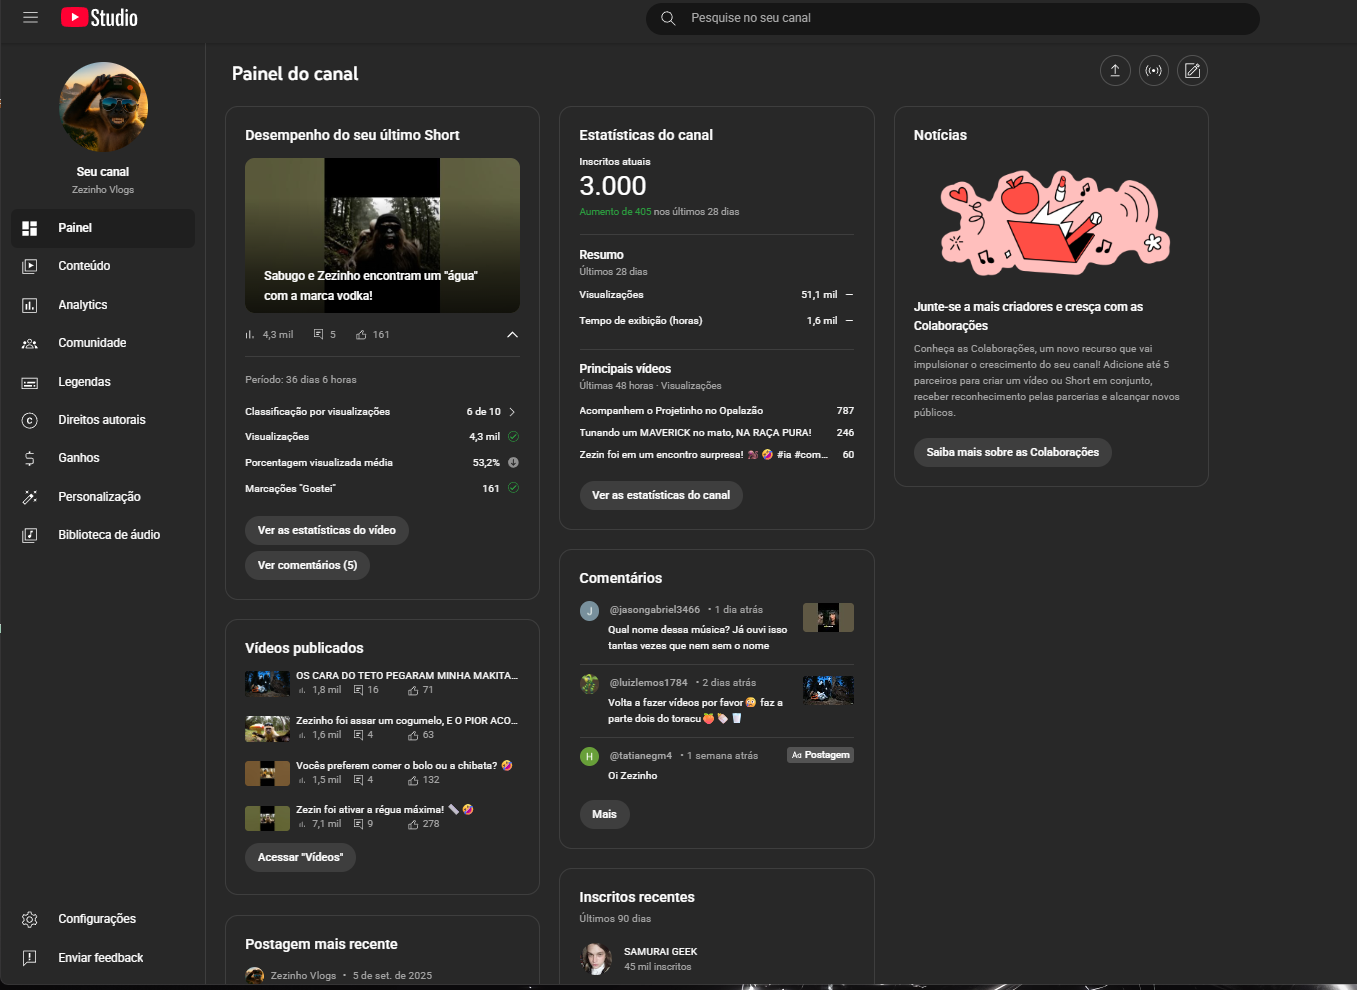Click the Legendas subtitles icon
Viewport: 1357px width, 990px height.
pos(30,382)
